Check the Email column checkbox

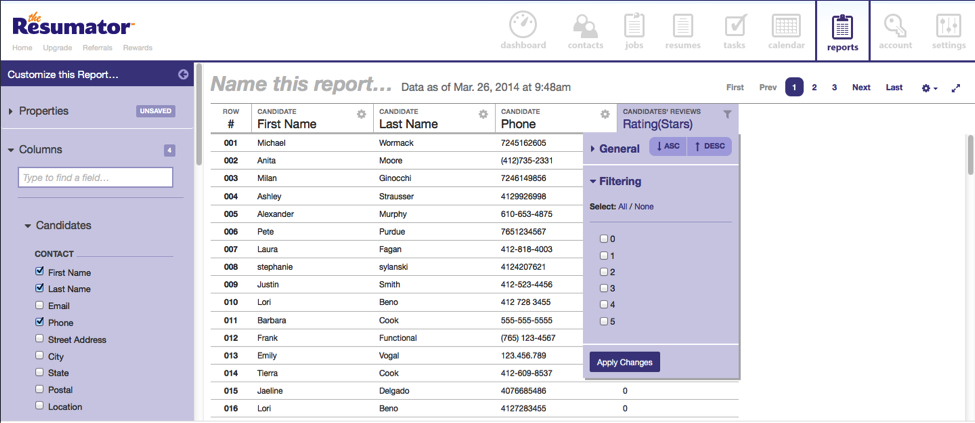pyautogui.click(x=40, y=306)
